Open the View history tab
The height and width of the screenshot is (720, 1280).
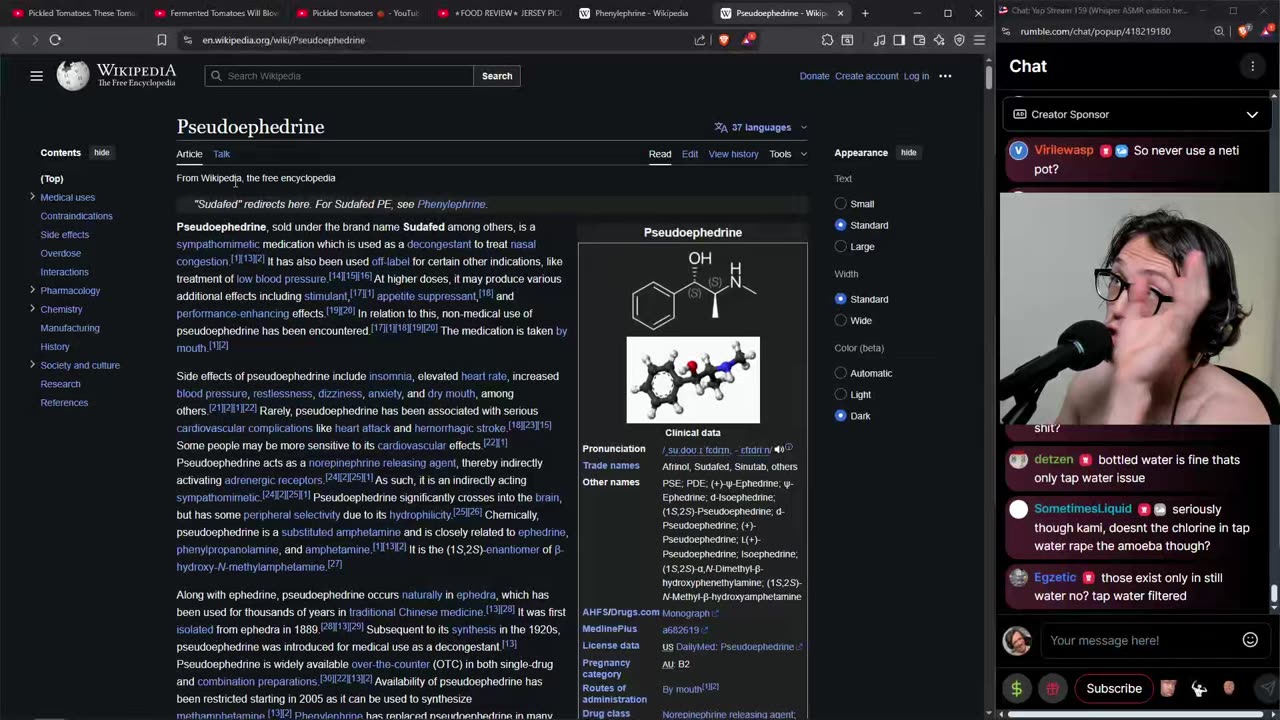point(733,154)
